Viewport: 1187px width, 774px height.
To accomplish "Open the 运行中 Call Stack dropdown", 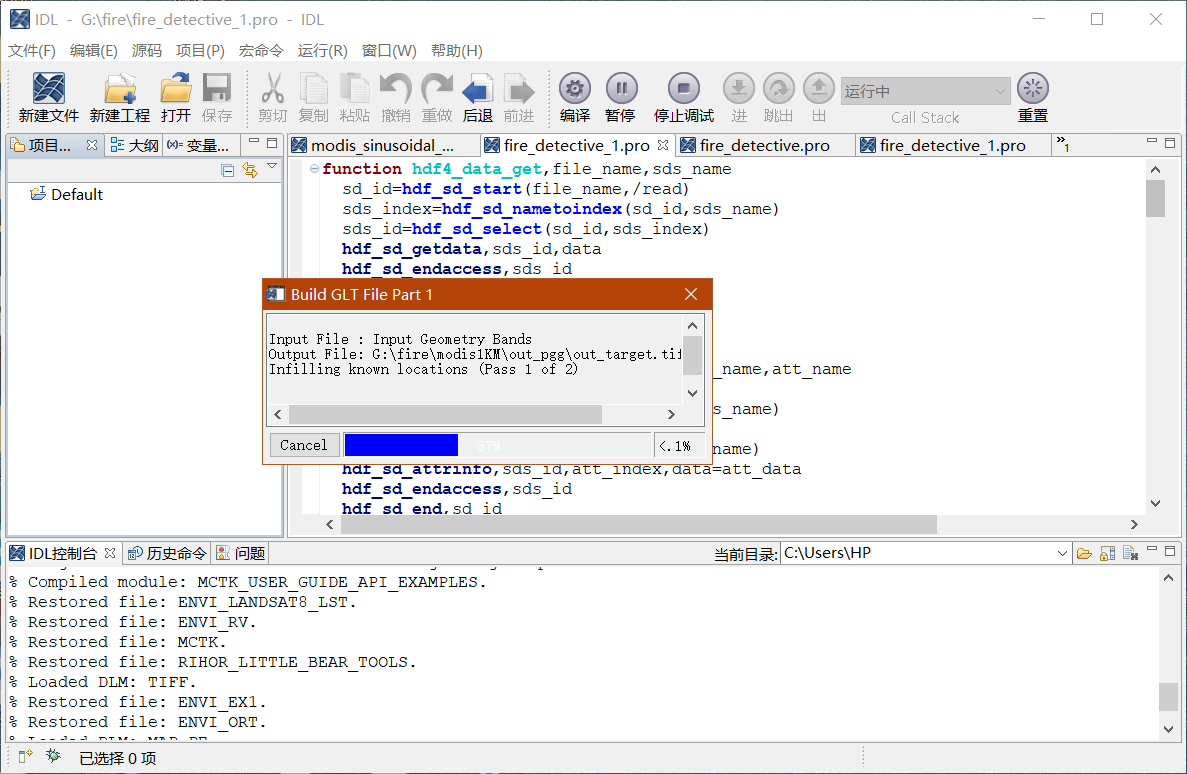I will click(925, 91).
